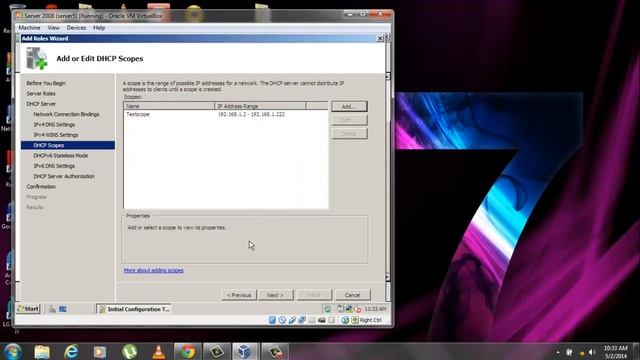Click the VirtualBox optical disk status icon

tap(282, 320)
